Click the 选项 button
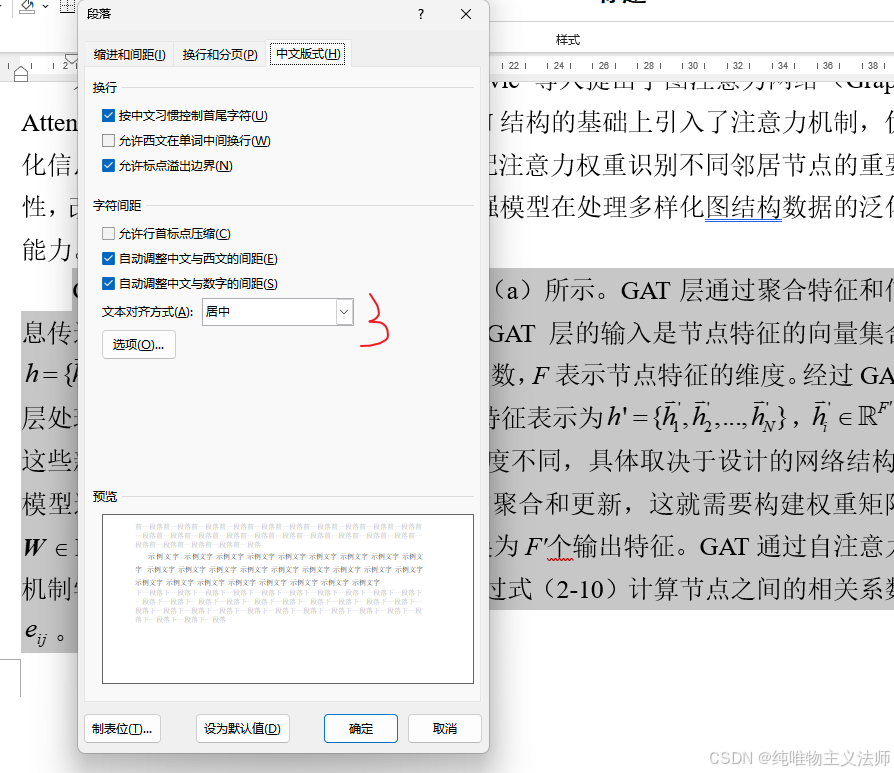The height and width of the screenshot is (773, 894). click(139, 344)
